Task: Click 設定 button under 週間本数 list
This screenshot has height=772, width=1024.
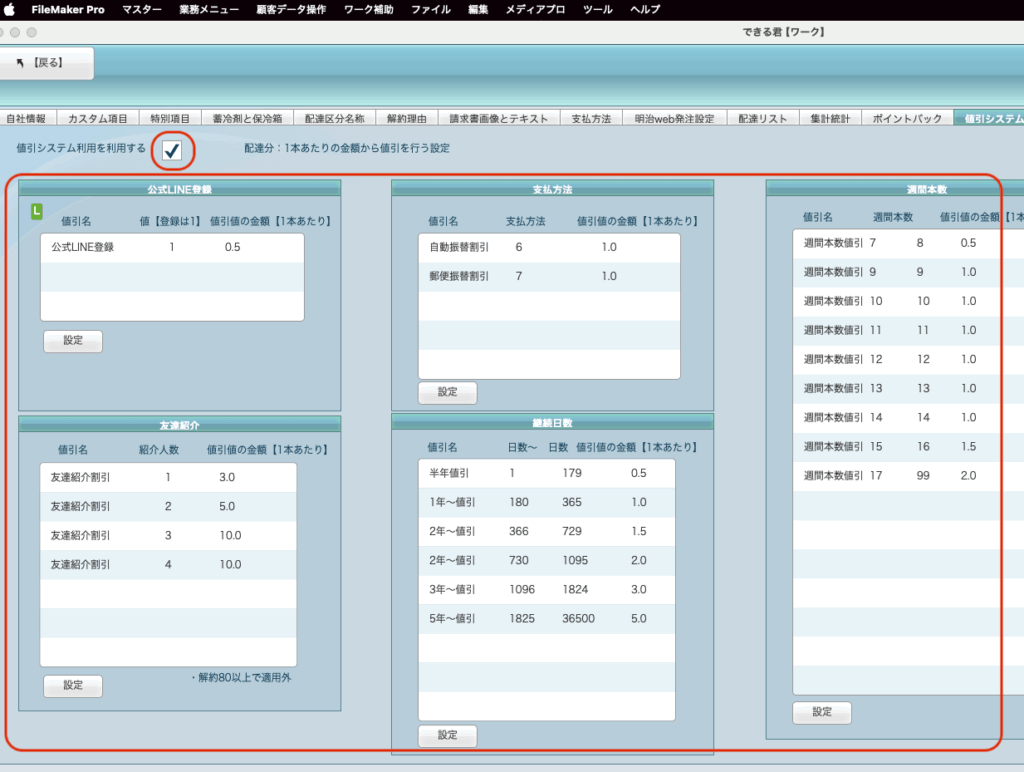Action: tap(821, 713)
